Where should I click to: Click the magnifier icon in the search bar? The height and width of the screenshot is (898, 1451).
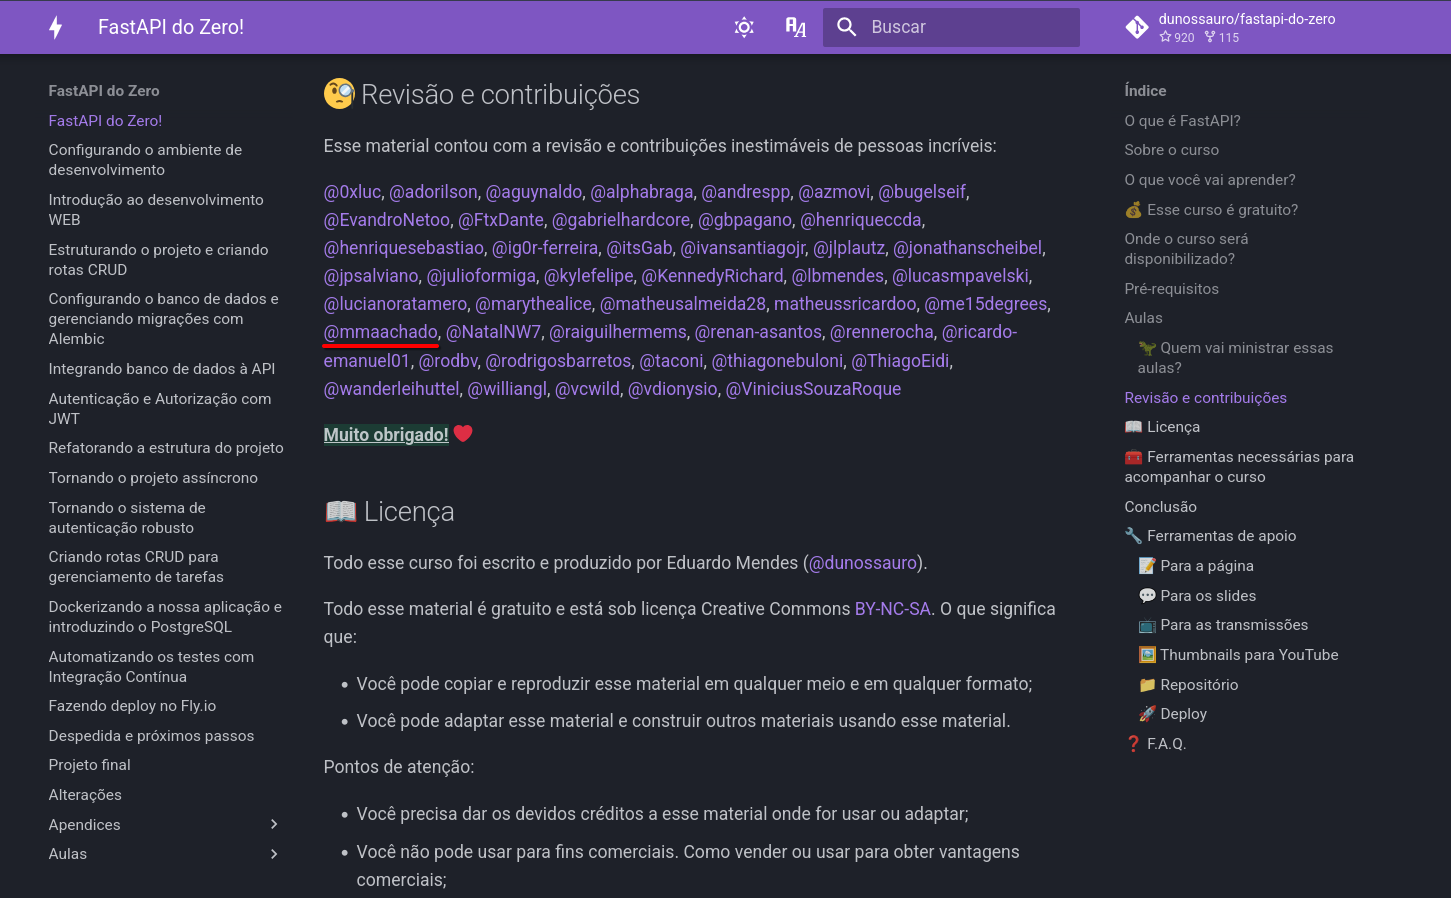846,27
